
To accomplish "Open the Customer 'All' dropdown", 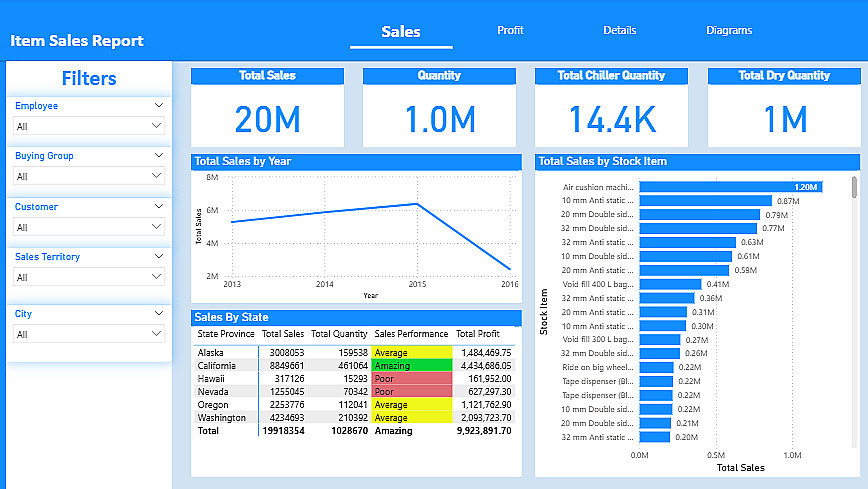I will [x=89, y=227].
